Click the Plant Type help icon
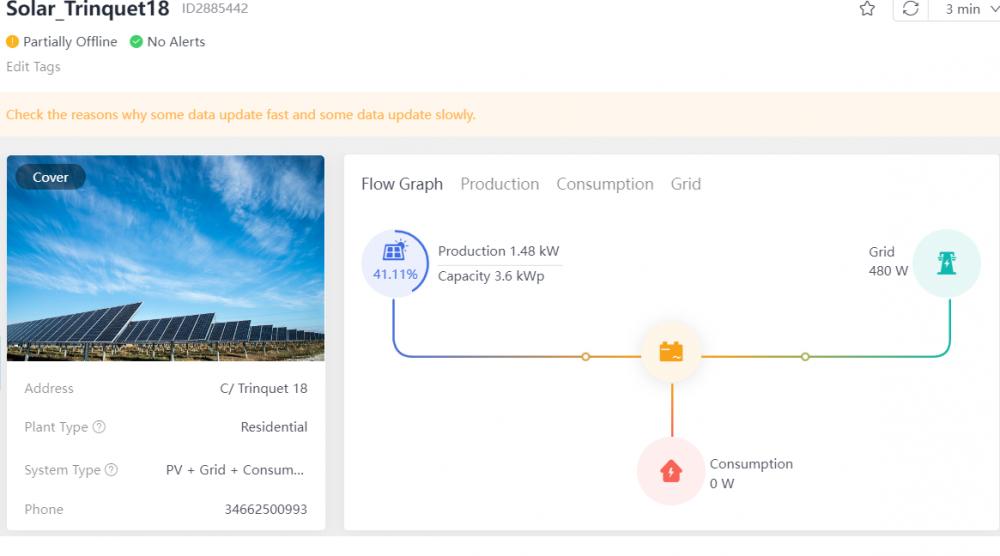Viewport: 1000px width, 556px height. (x=99, y=427)
